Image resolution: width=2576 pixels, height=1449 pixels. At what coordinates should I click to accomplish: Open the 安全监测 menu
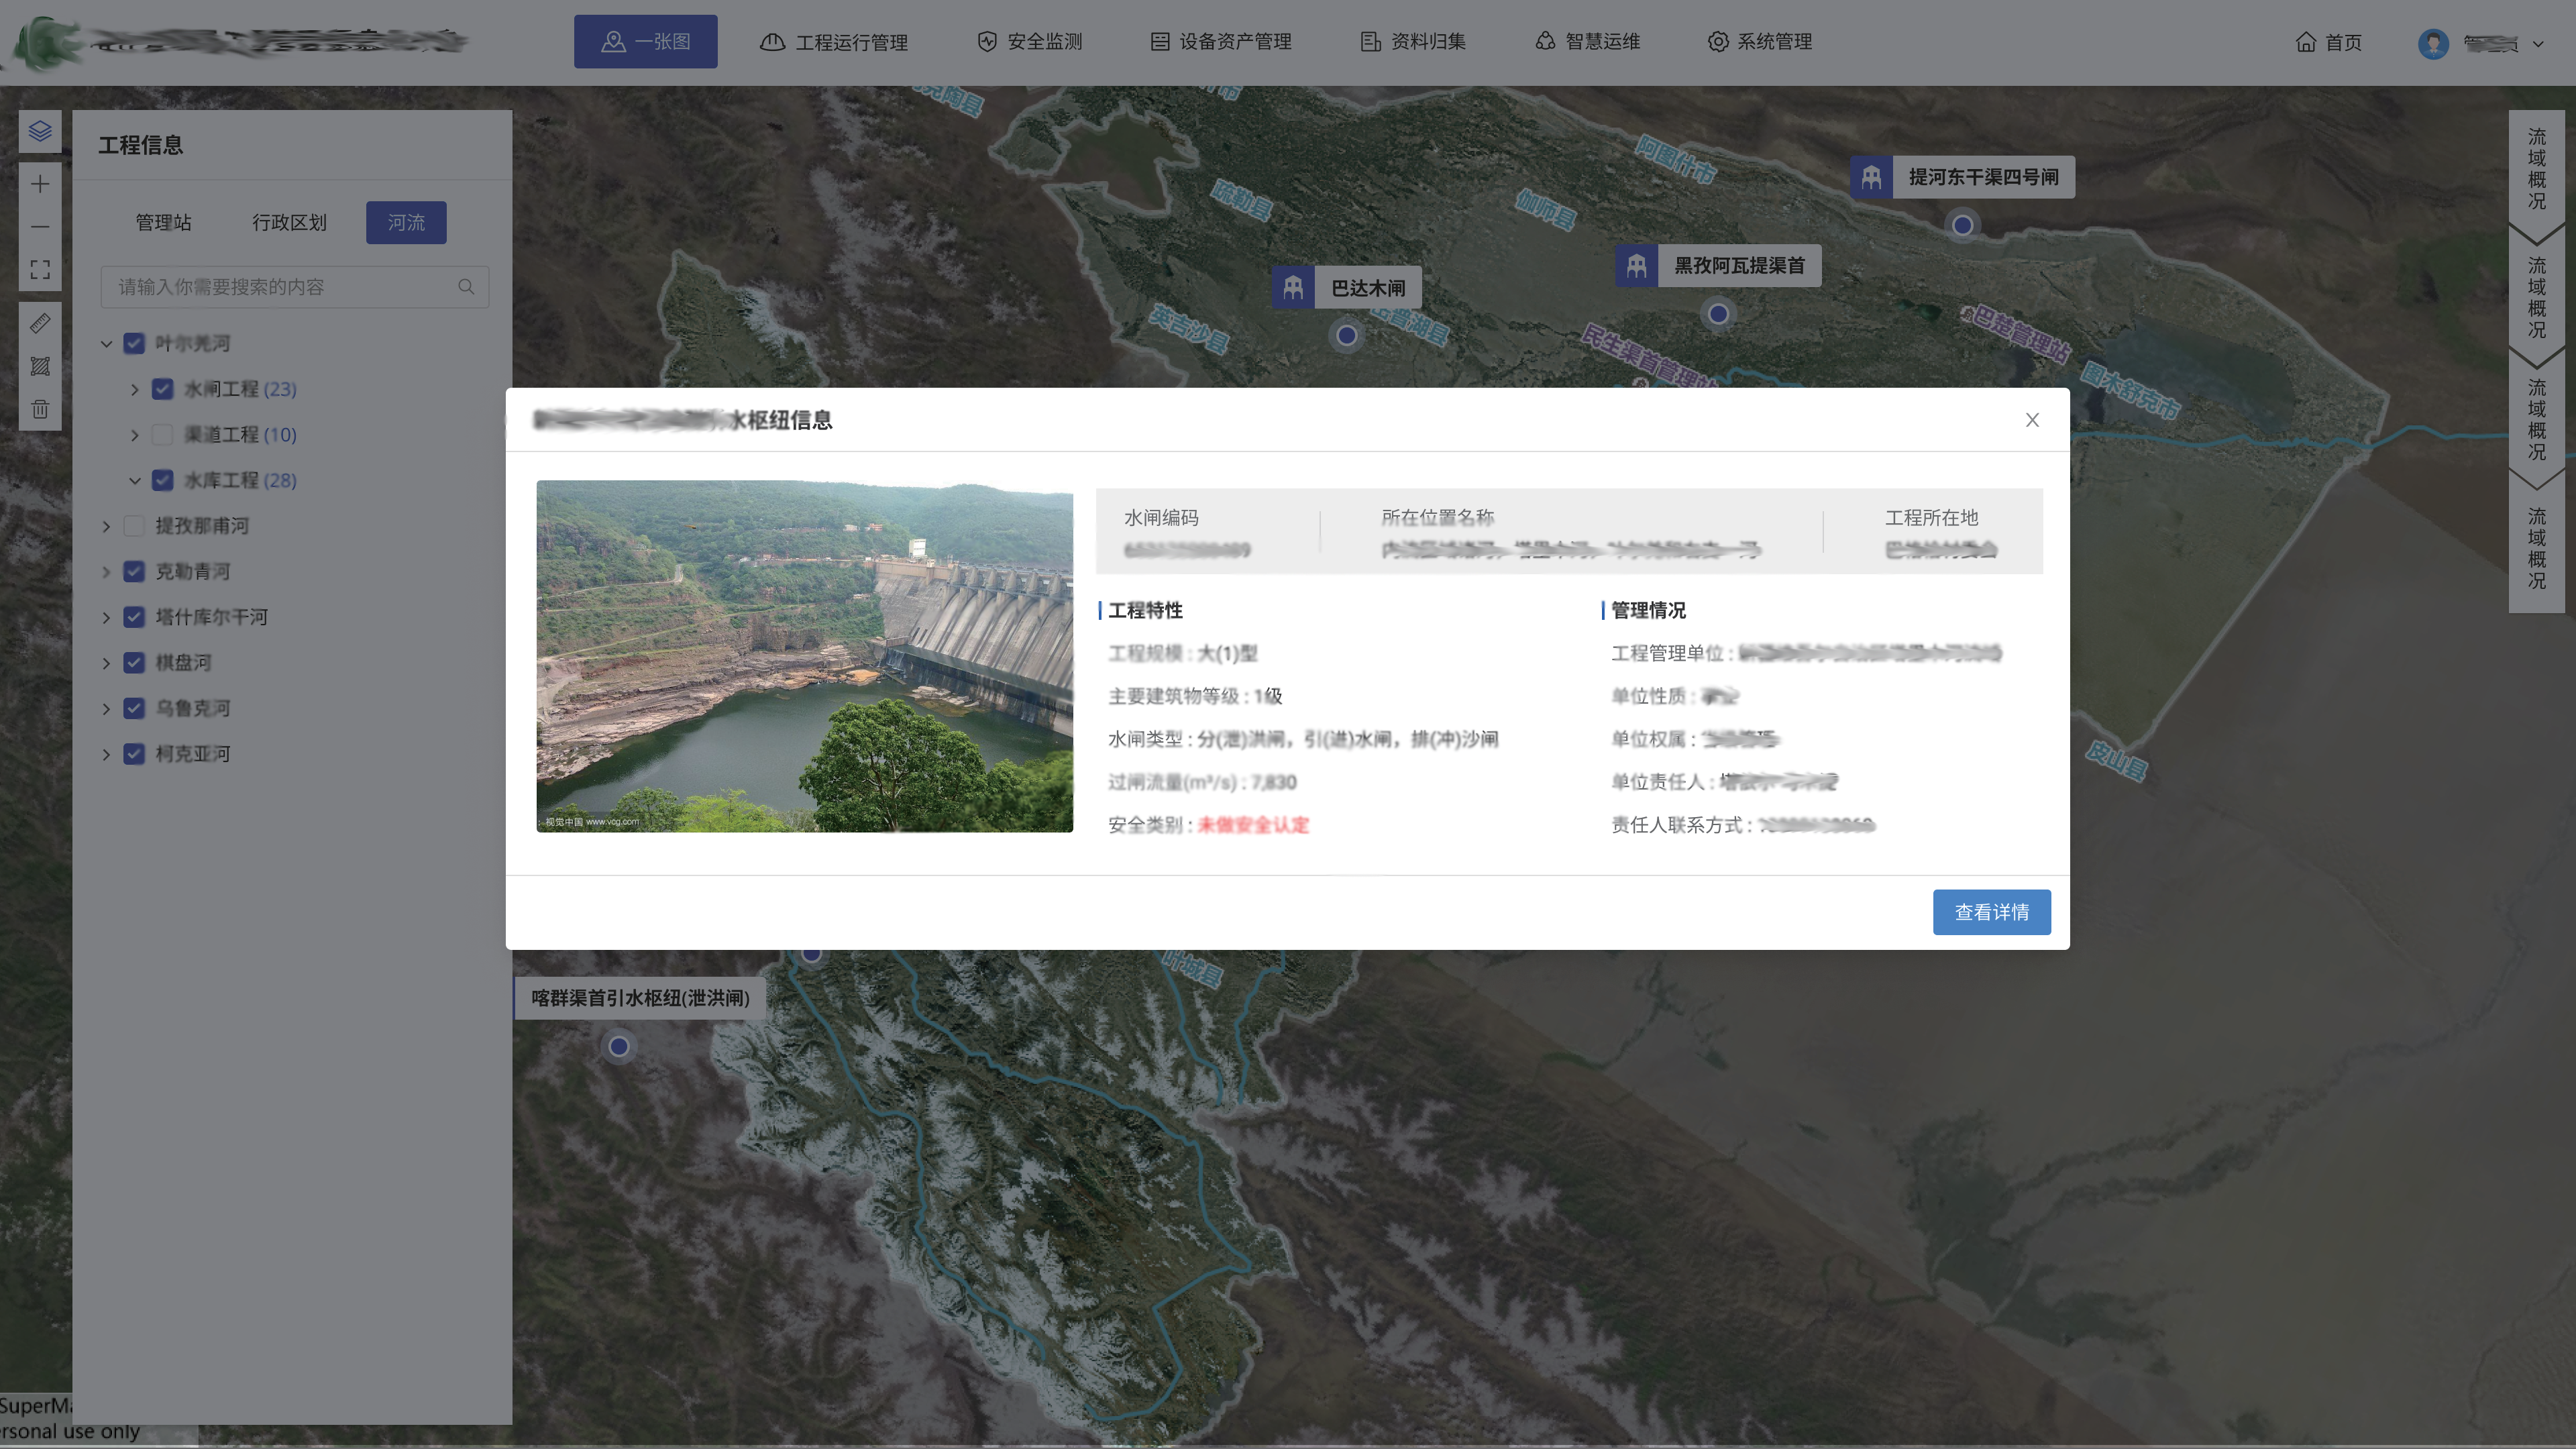point(1030,42)
